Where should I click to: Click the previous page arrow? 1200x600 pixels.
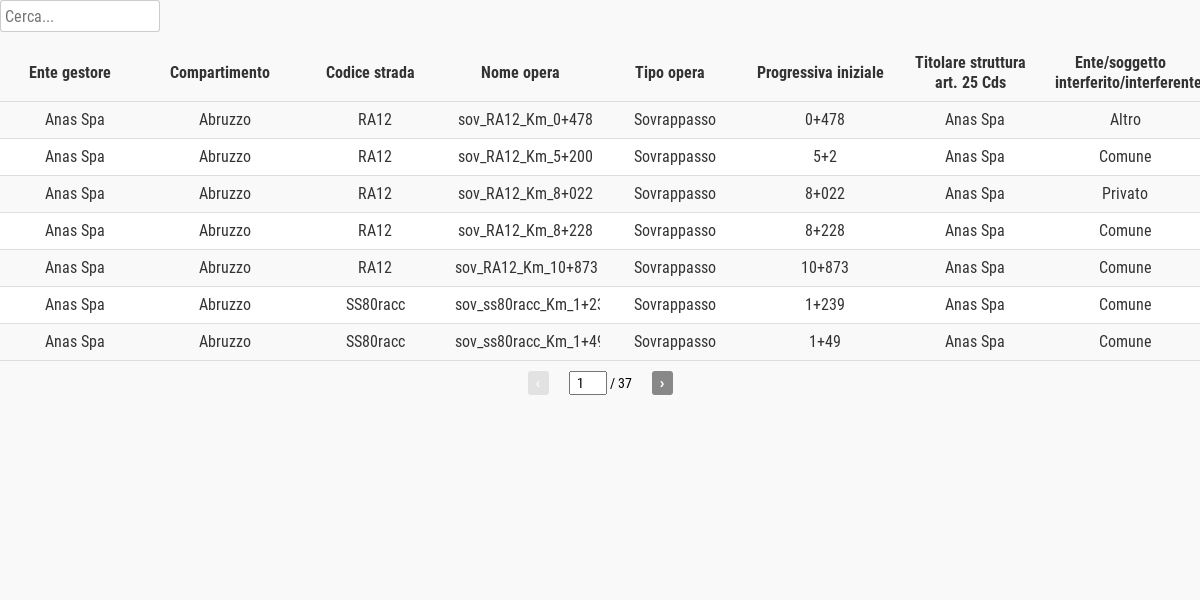click(538, 383)
